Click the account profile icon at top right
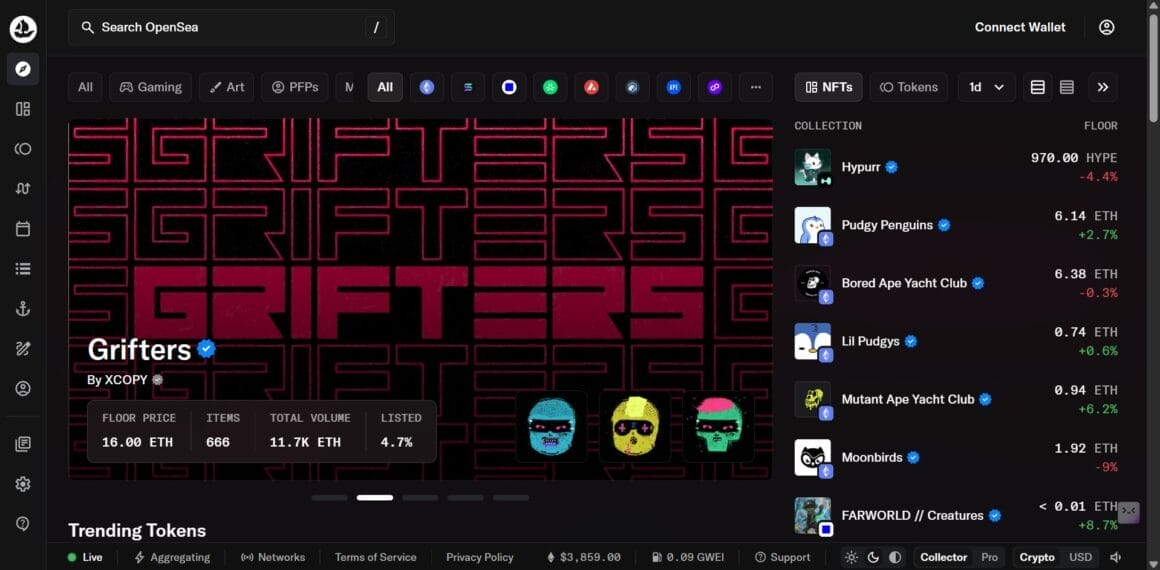The width and height of the screenshot is (1160, 570). [1106, 28]
